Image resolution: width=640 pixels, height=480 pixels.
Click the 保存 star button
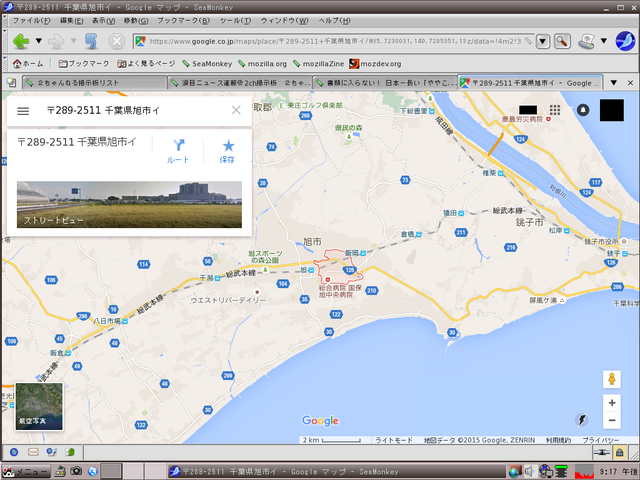(227, 151)
